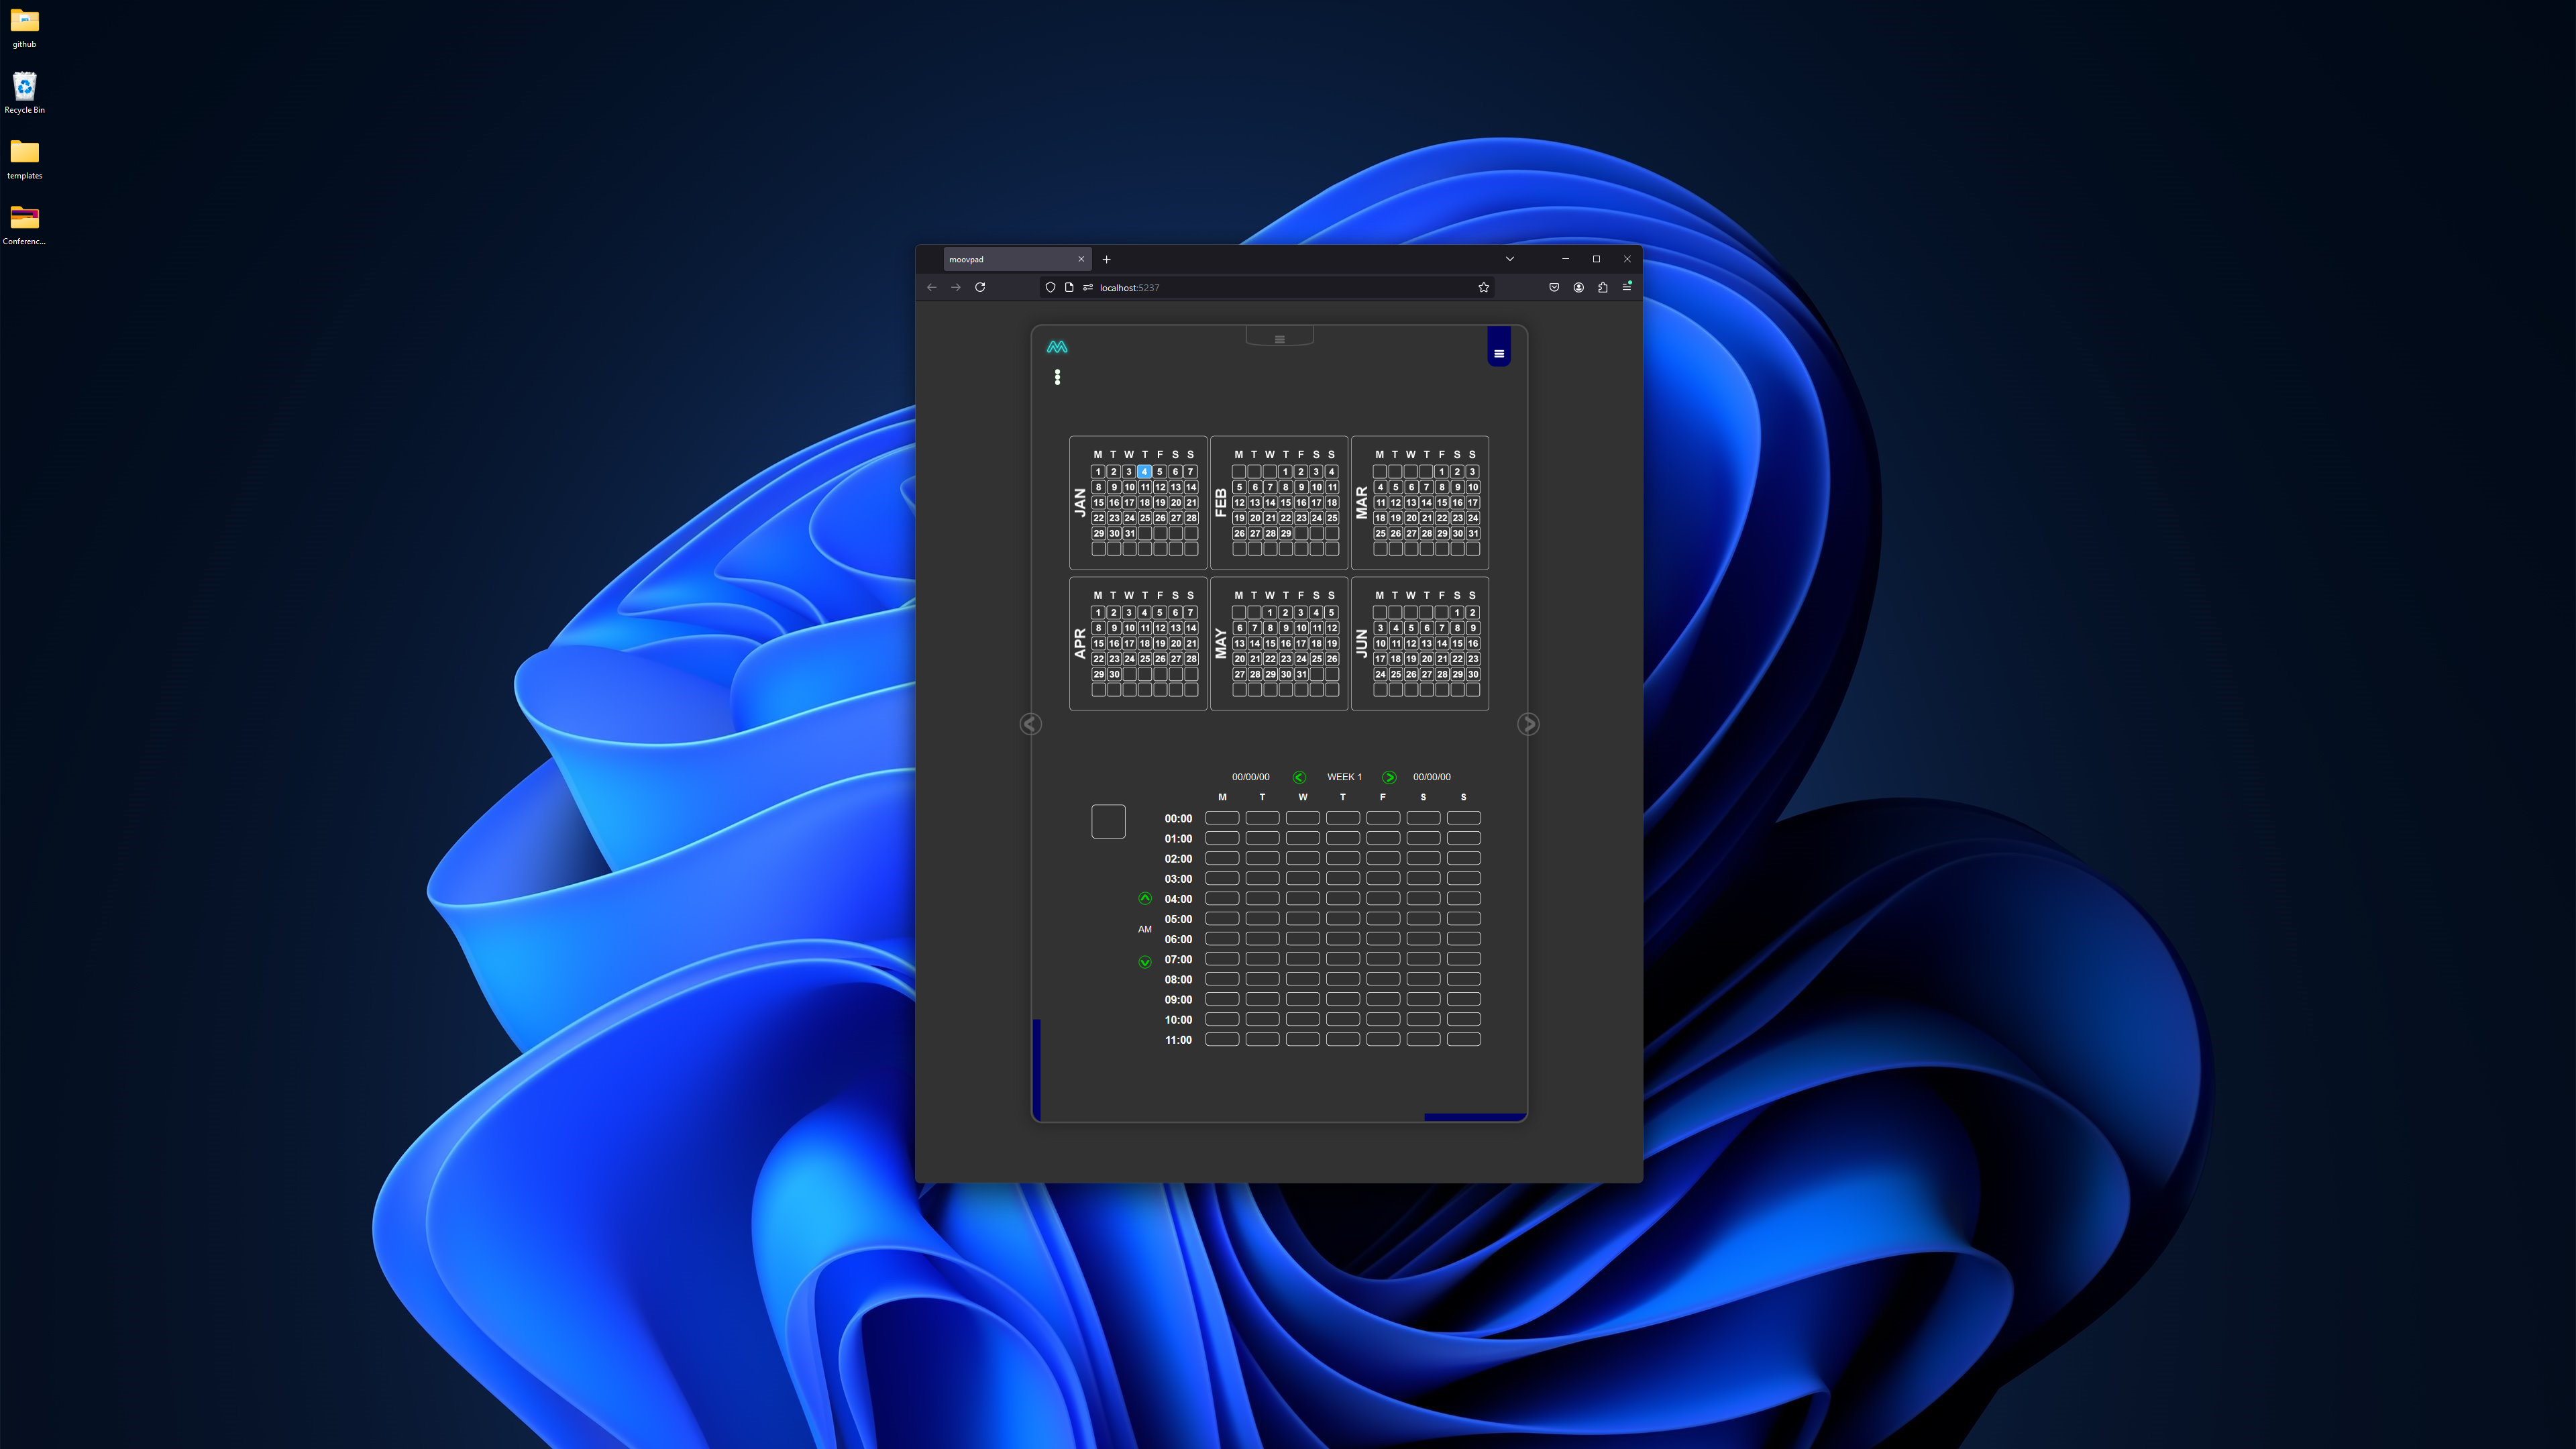This screenshot has width=2576, height=1449.
Task: Select June 30 in calendar
Action: (1473, 674)
